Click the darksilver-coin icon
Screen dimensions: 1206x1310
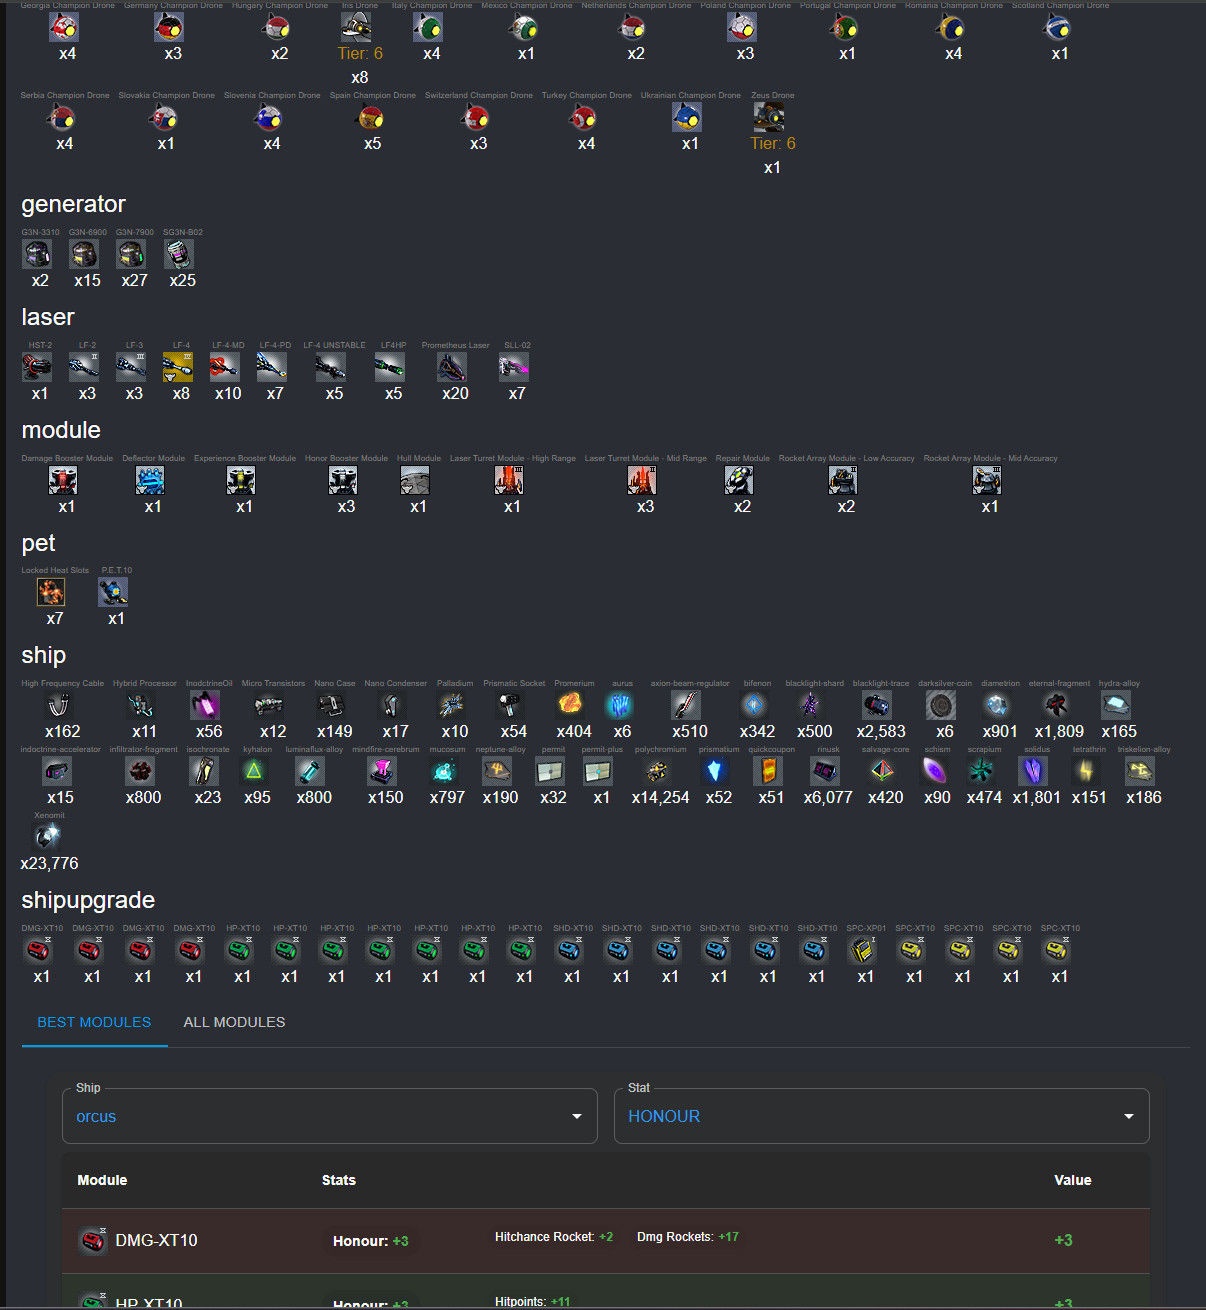pyautogui.click(x=941, y=706)
